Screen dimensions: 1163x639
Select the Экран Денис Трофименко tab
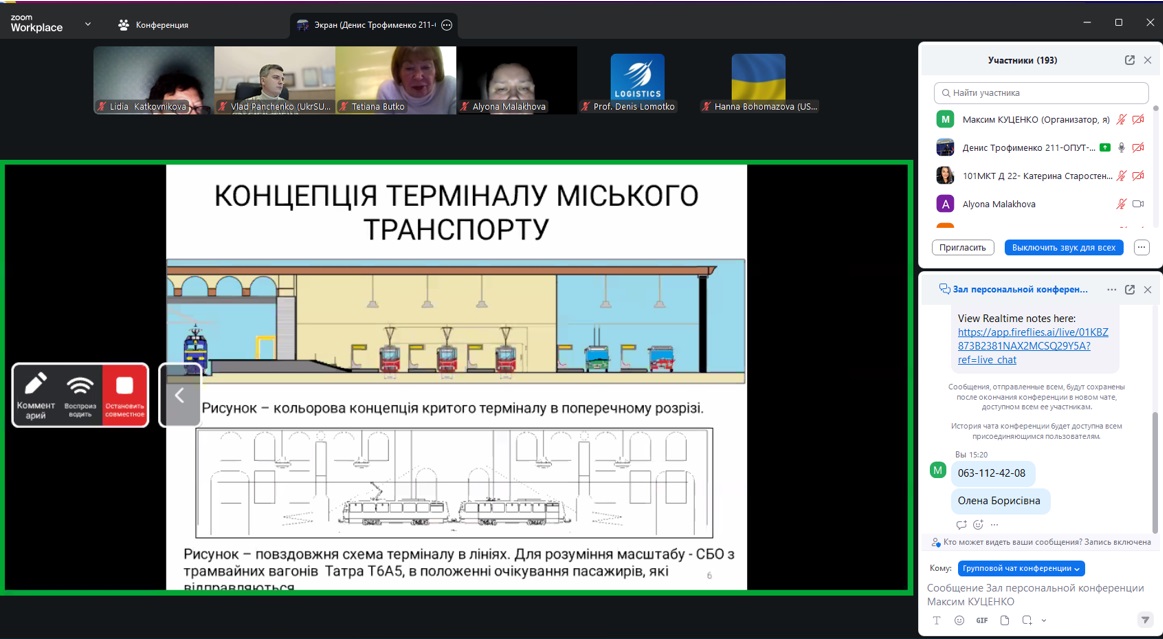coord(365,25)
